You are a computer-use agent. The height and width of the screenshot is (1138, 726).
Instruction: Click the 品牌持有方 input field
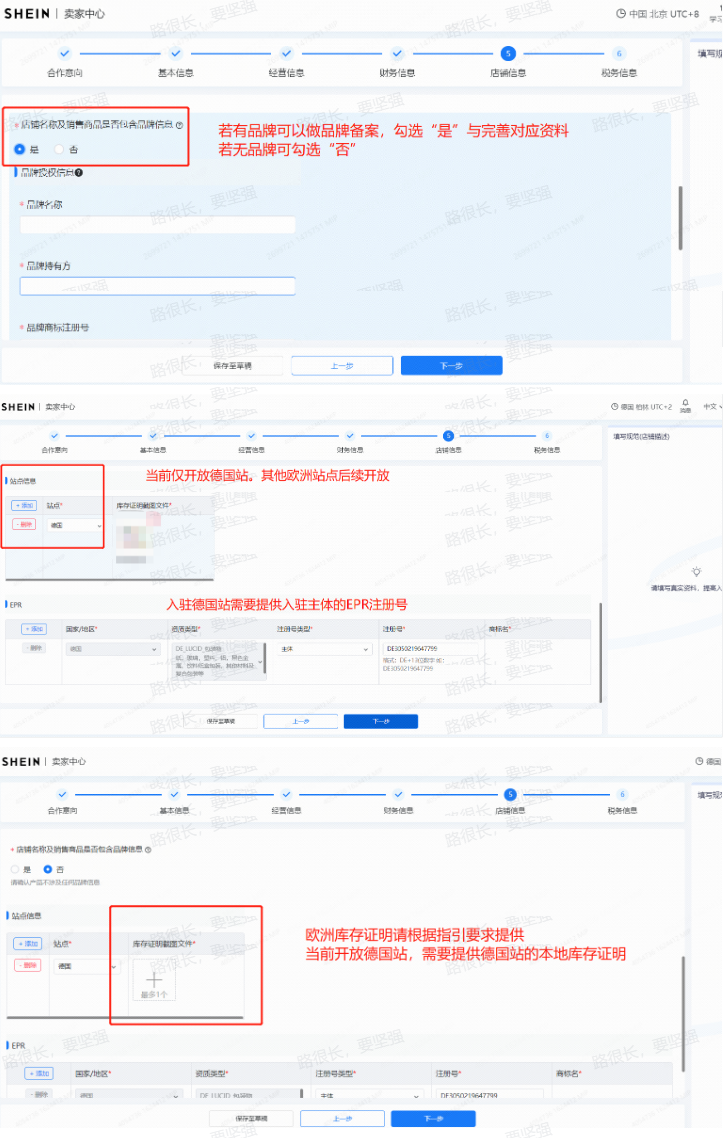pos(158,286)
